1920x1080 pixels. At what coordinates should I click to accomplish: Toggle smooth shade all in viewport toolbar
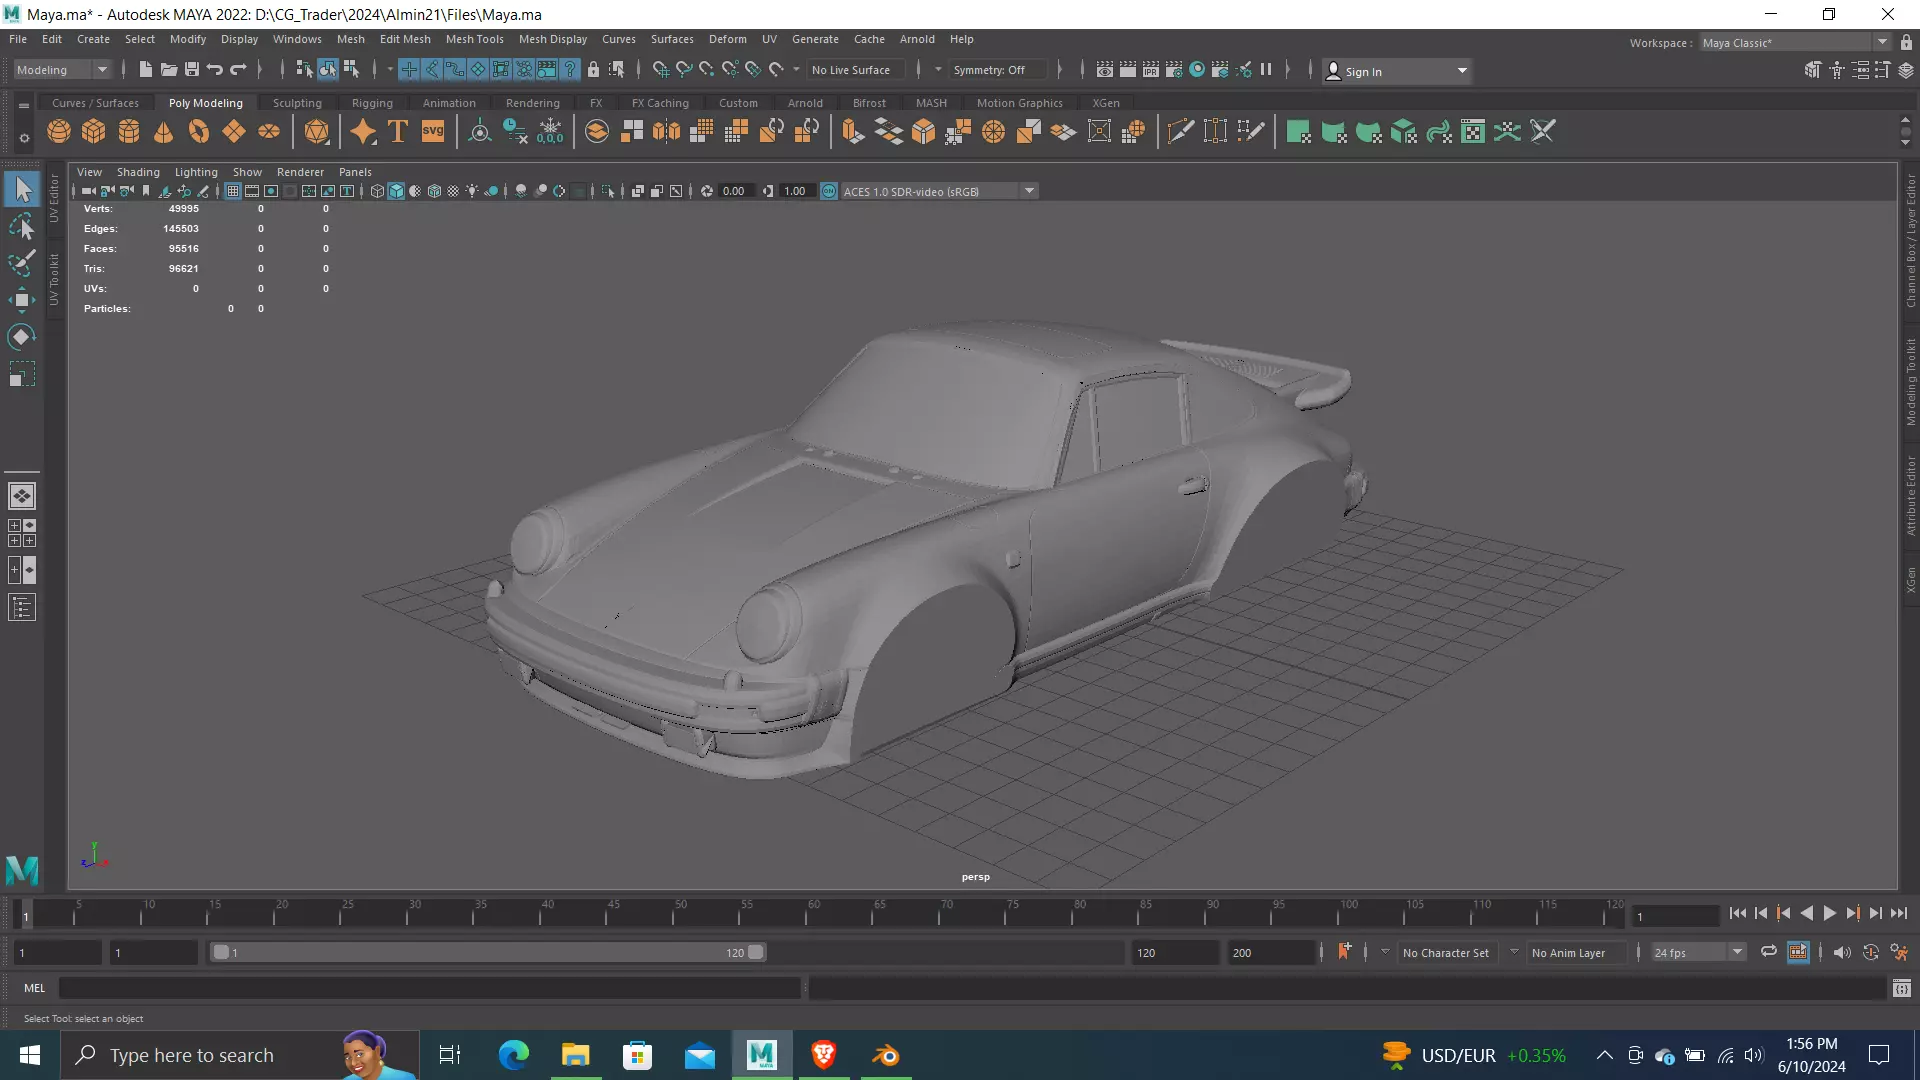(396, 191)
